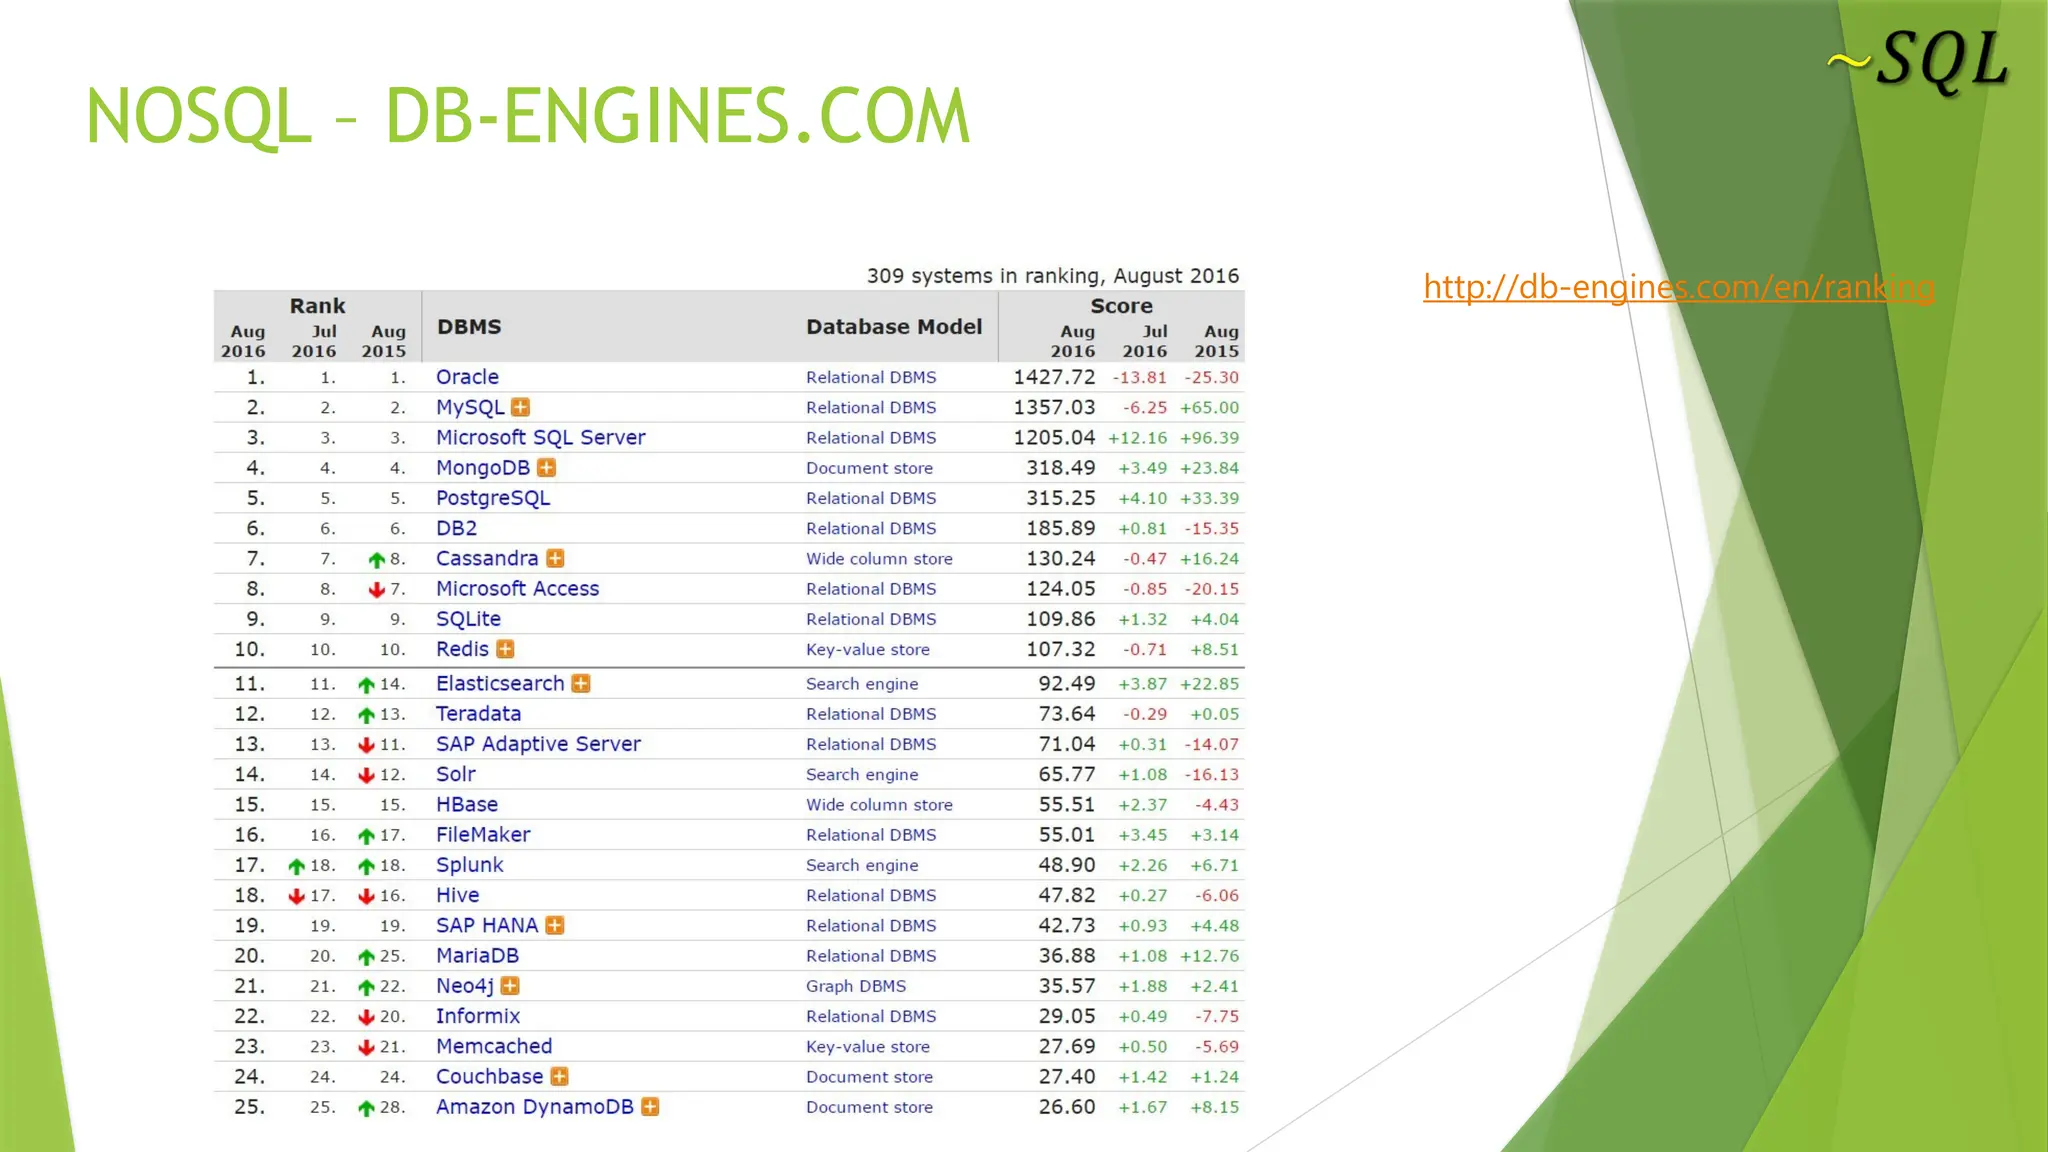Viewport: 2048px width, 1152px height.
Task: Click Wide column store in Cassandra row
Action: pos(879,558)
